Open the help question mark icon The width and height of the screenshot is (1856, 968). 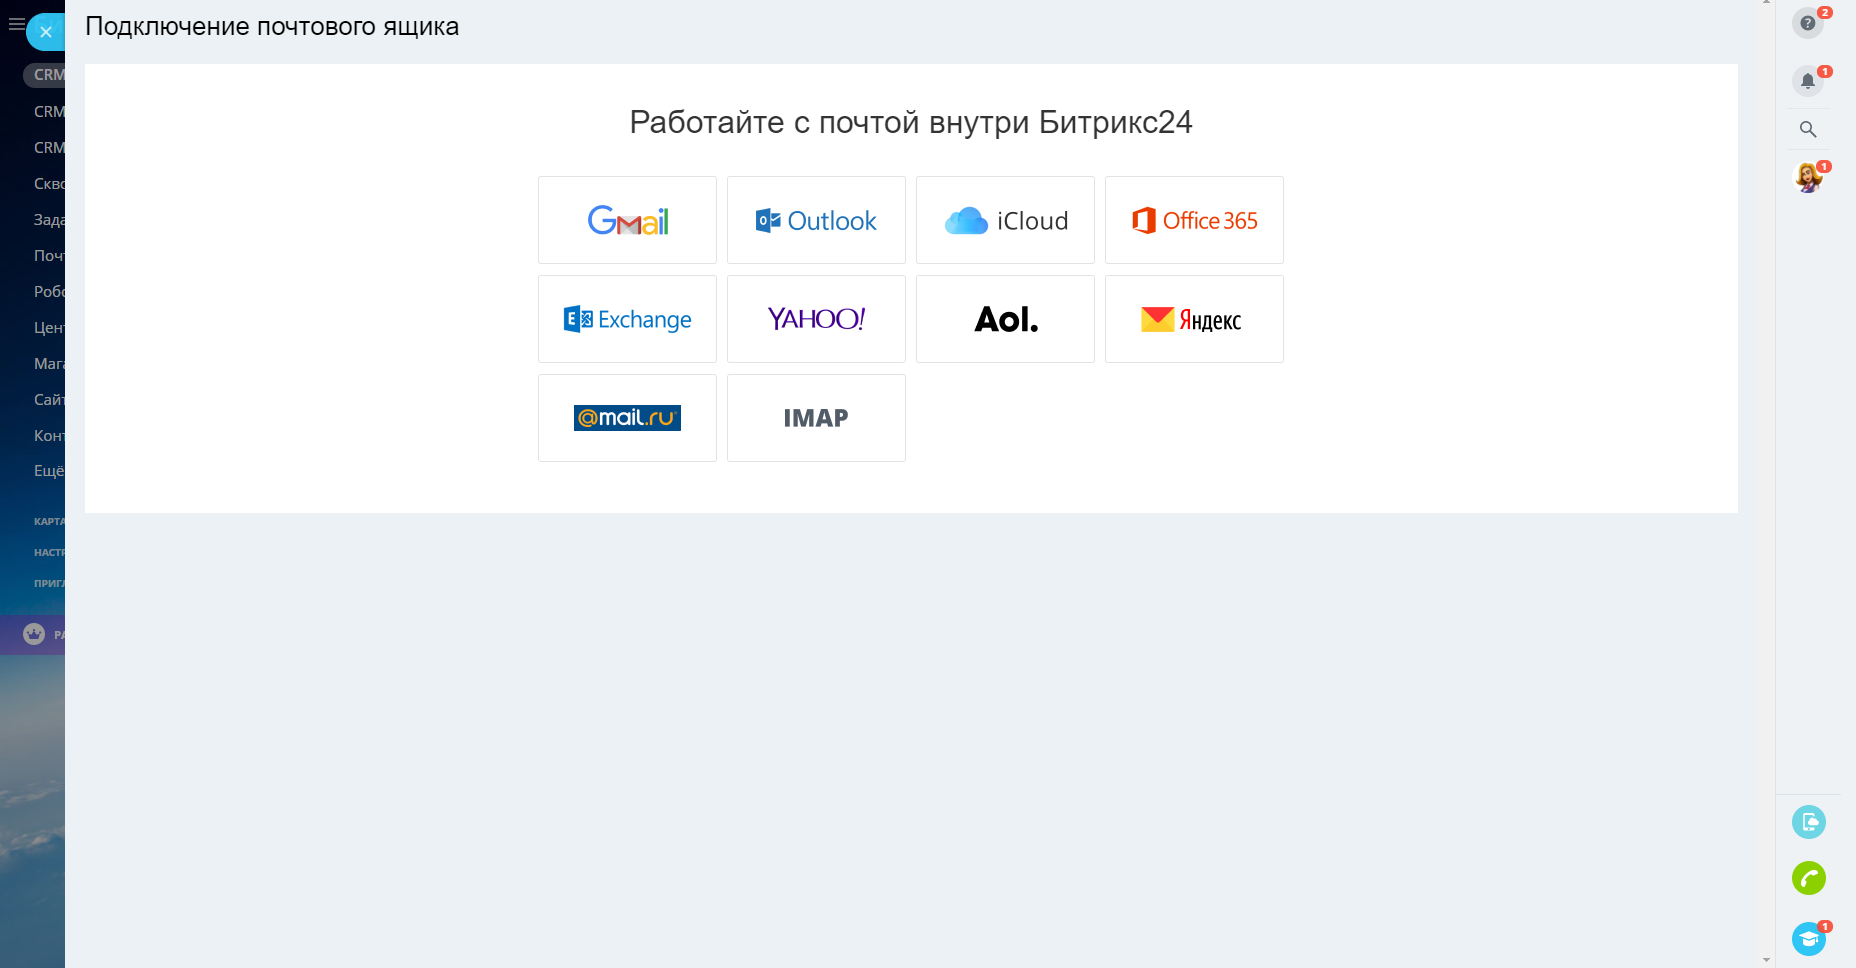1808,23
